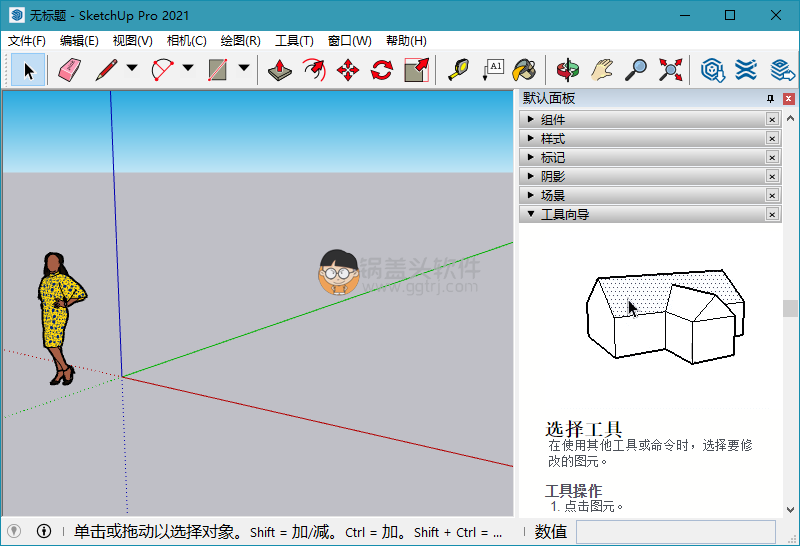Close the 工具向导 panel with its X
The image size is (800, 546).
click(x=772, y=214)
